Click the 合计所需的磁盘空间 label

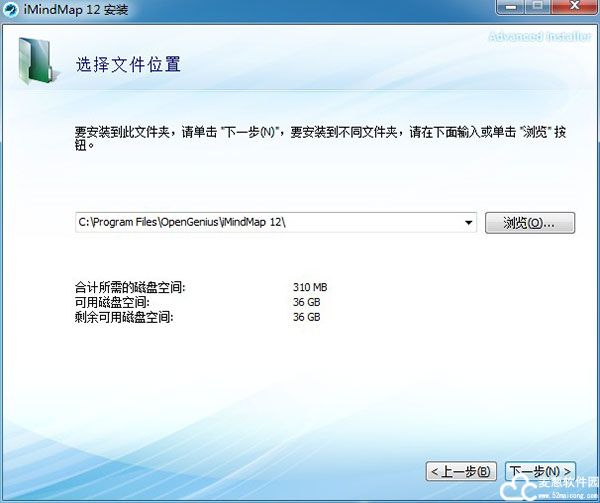[130, 287]
